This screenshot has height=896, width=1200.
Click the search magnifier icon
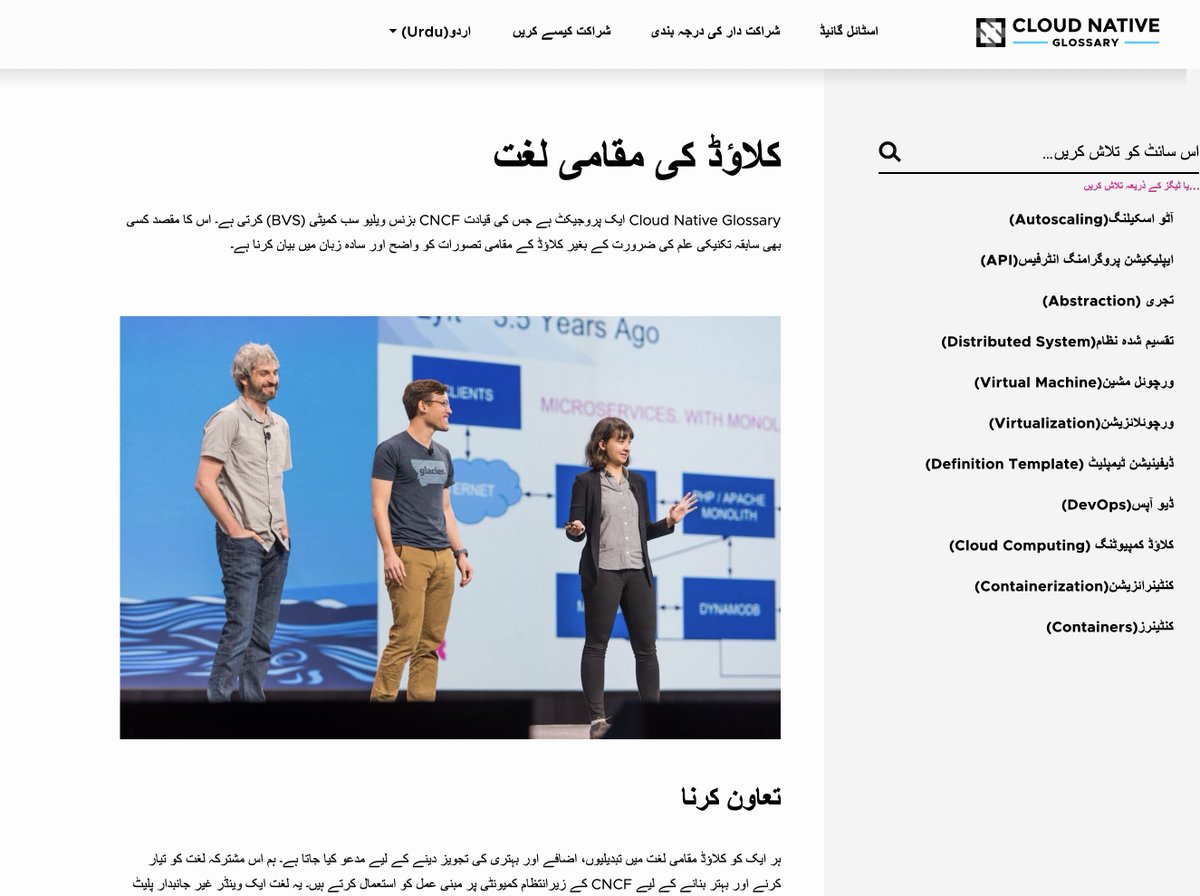coord(890,152)
